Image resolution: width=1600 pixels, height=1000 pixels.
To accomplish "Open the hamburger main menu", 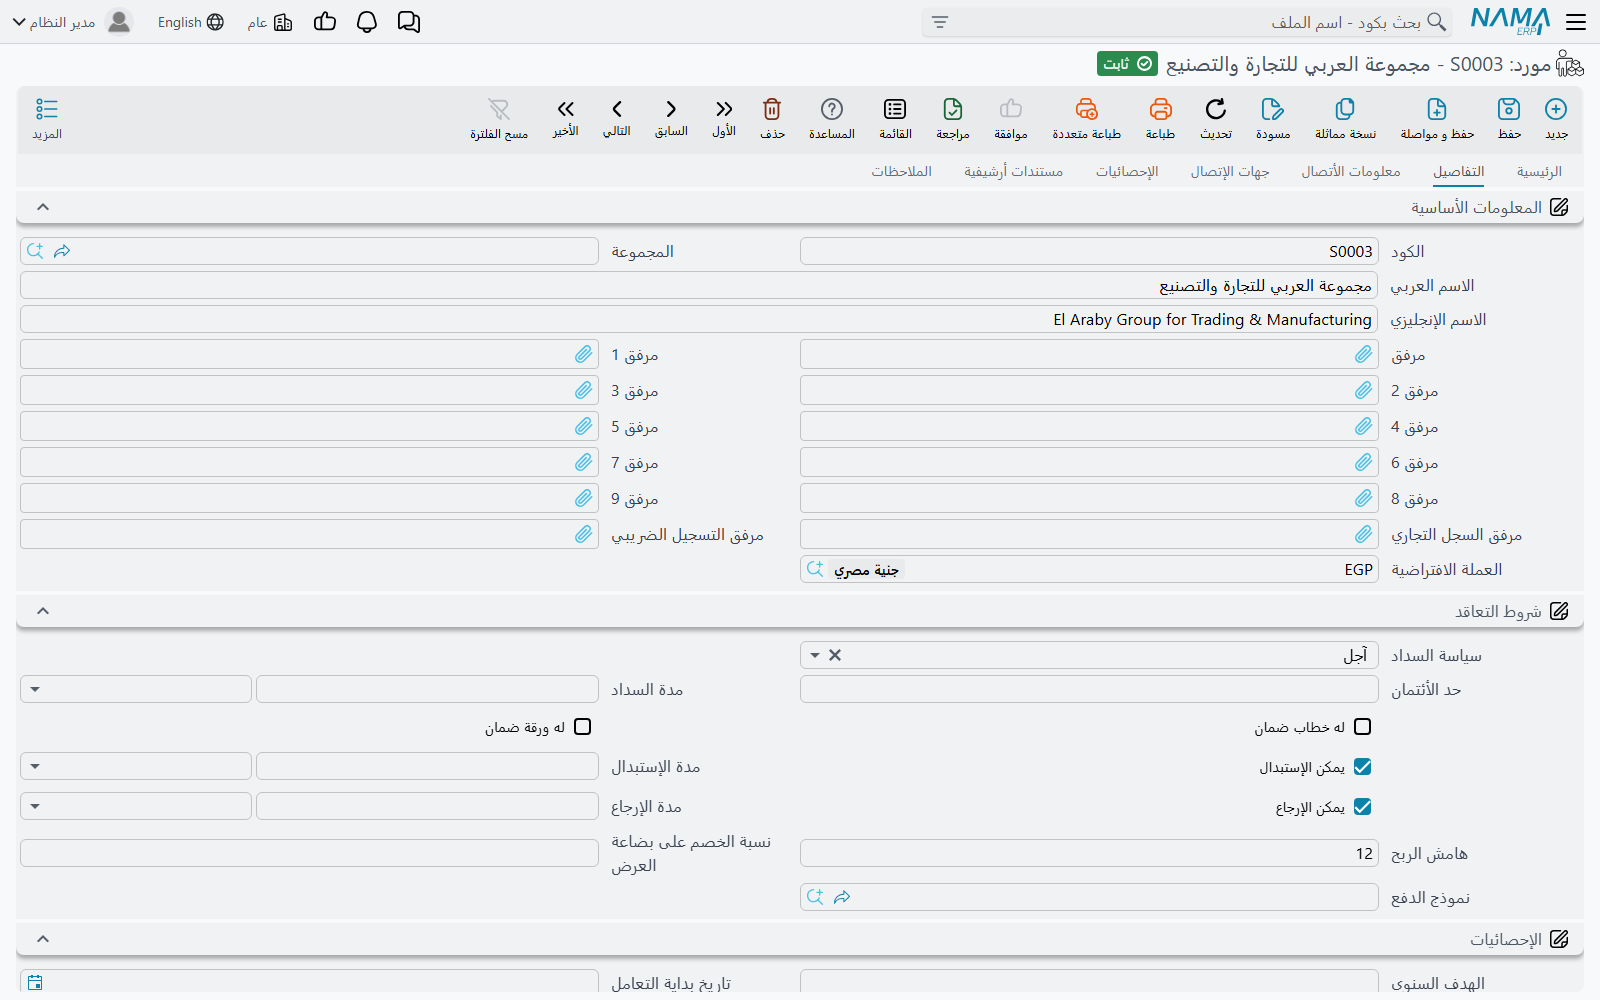I will click(1576, 22).
